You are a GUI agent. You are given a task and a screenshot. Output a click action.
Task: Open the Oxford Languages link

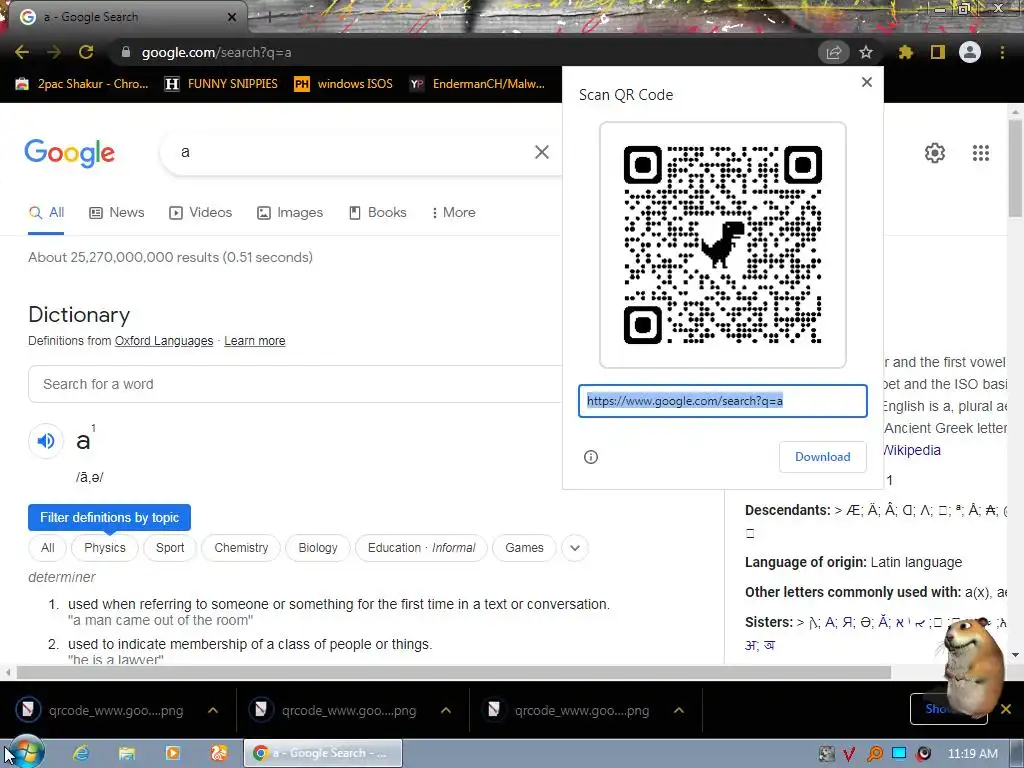click(x=164, y=341)
